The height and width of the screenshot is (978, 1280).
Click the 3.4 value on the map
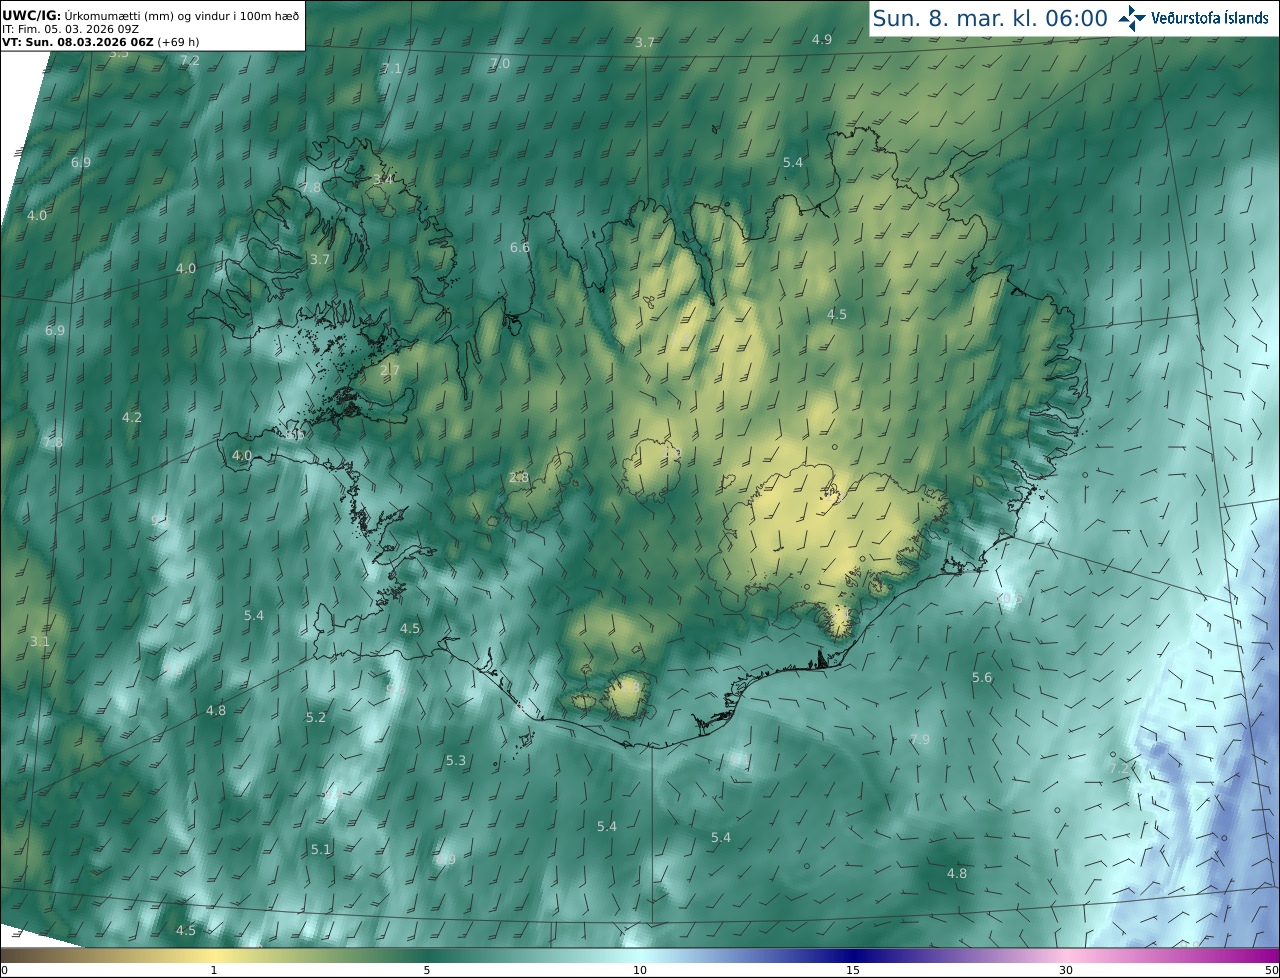tap(382, 180)
